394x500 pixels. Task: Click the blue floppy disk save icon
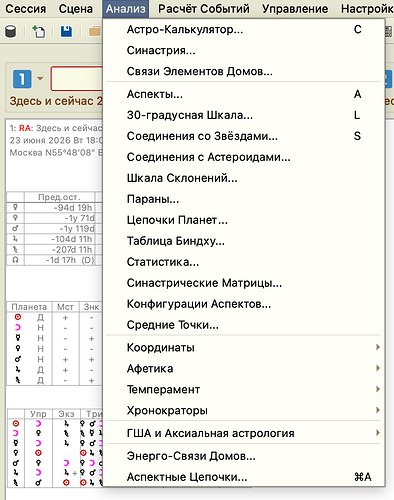click(x=66, y=32)
